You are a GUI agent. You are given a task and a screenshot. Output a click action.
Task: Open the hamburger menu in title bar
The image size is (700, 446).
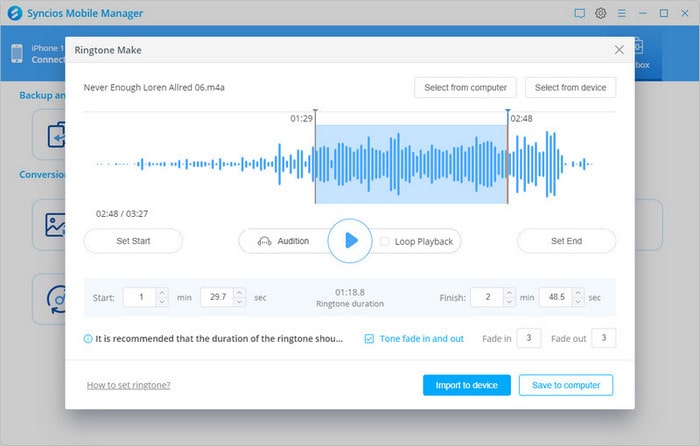tap(621, 13)
